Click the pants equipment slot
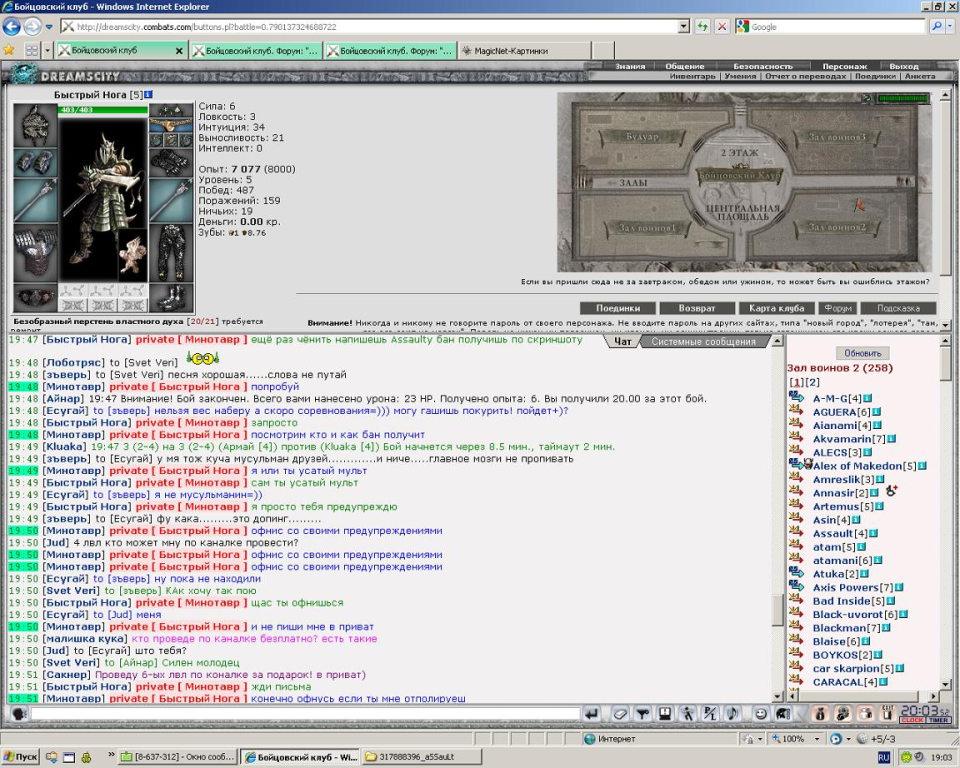The height and width of the screenshot is (768, 960). [x=171, y=253]
